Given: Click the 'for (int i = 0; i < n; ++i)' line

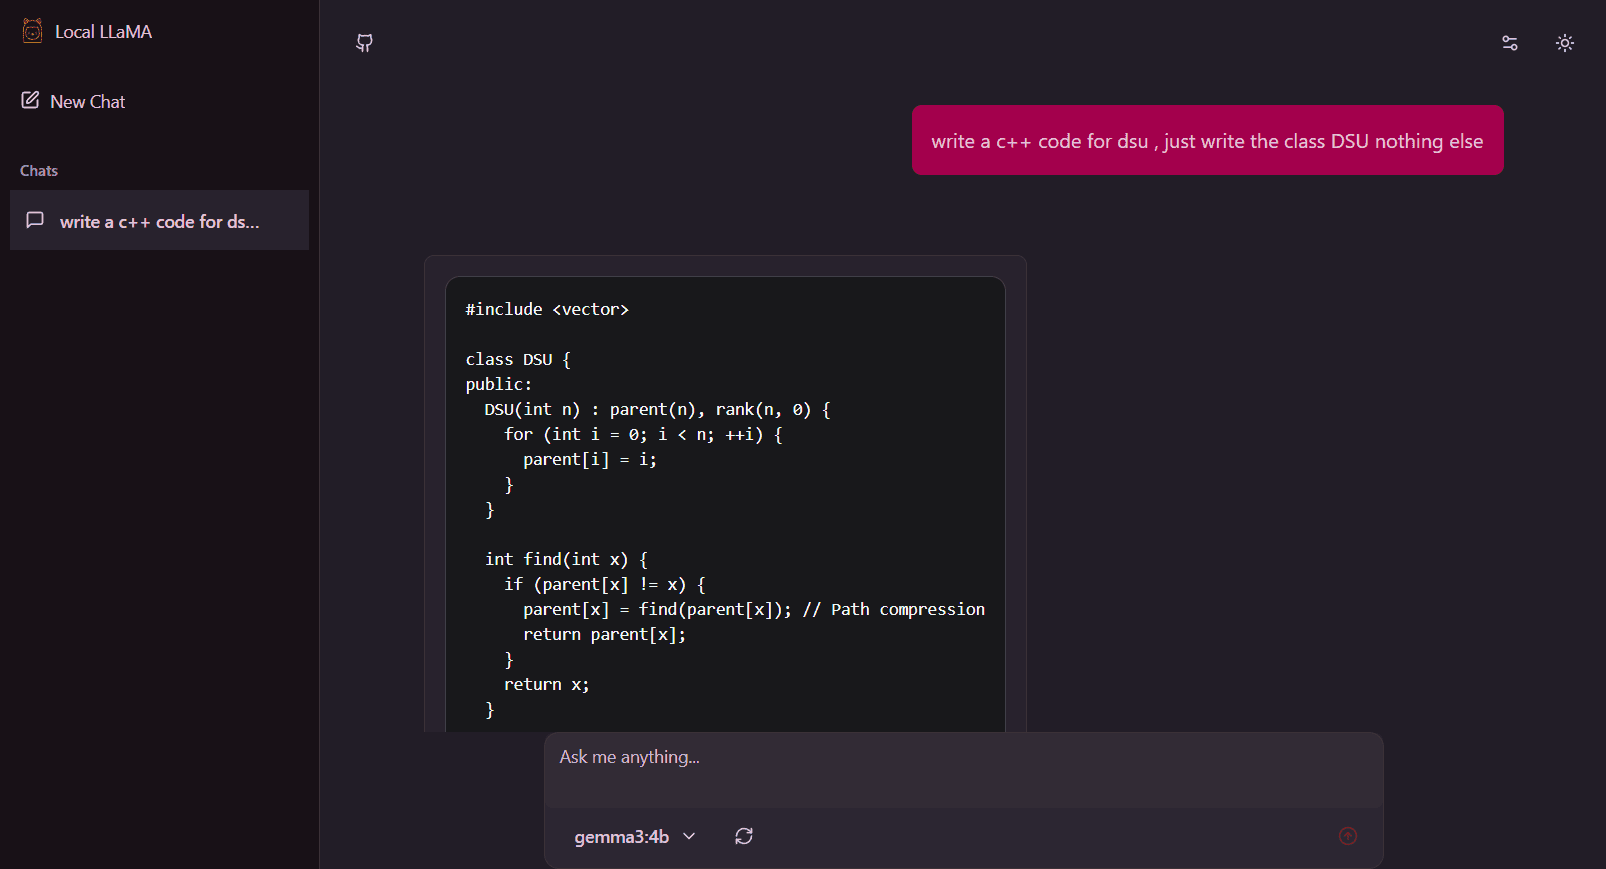Looking at the screenshot, I should 643,435.
